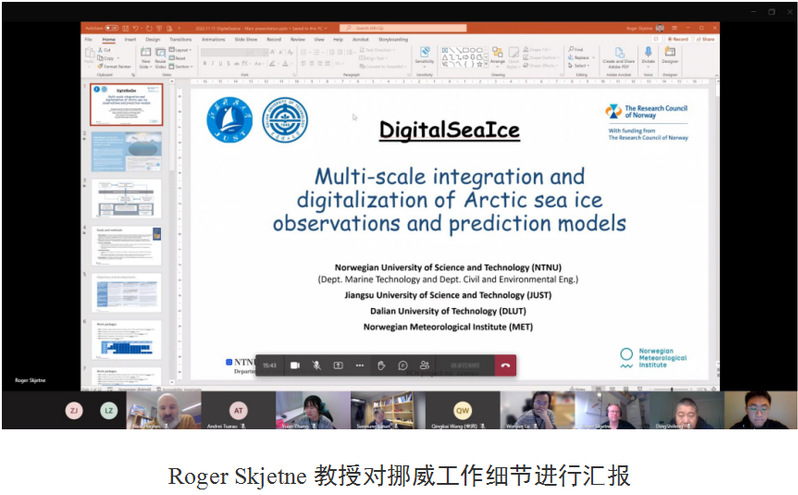Image resolution: width=798 pixels, height=495 pixels.
Task: Open the Insert ribbon tab
Action: (x=130, y=39)
